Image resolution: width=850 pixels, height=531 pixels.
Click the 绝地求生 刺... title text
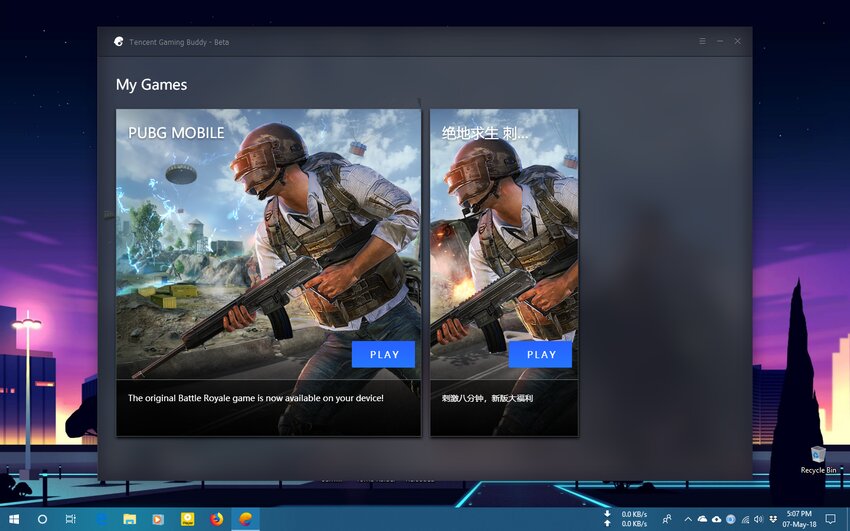485,133
